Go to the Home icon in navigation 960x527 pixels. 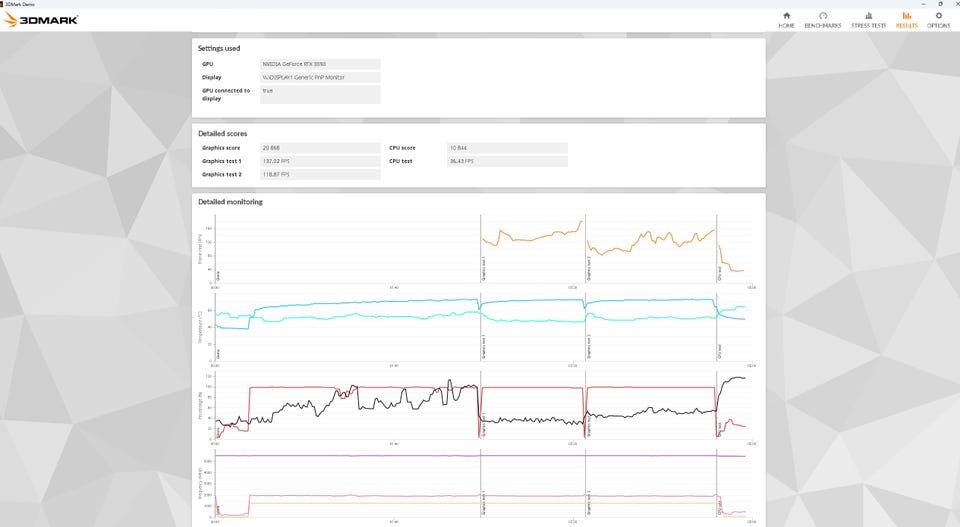pyautogui.click(x=786, y=19)
